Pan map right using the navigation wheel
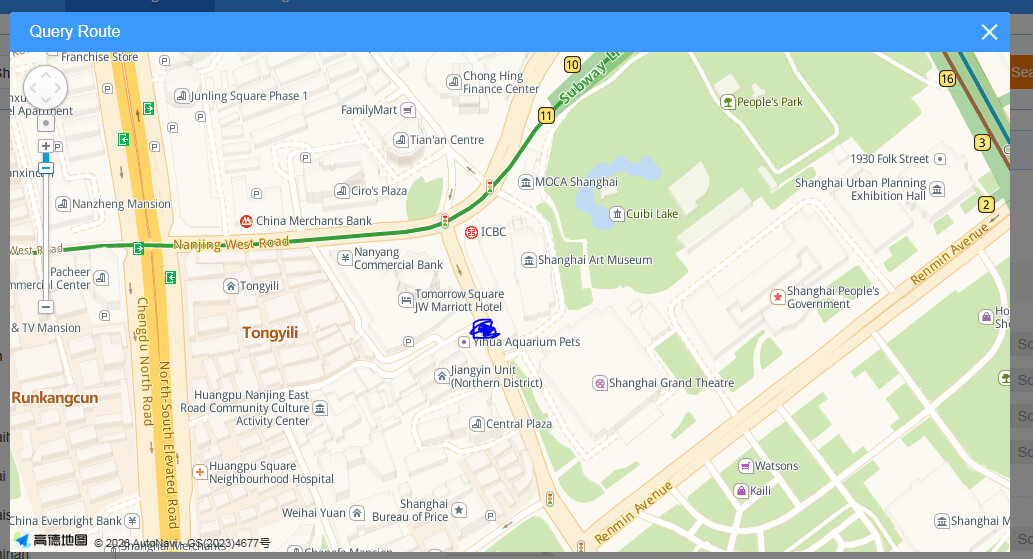The height and width of the screenshot is (559, 1033). 60,88
